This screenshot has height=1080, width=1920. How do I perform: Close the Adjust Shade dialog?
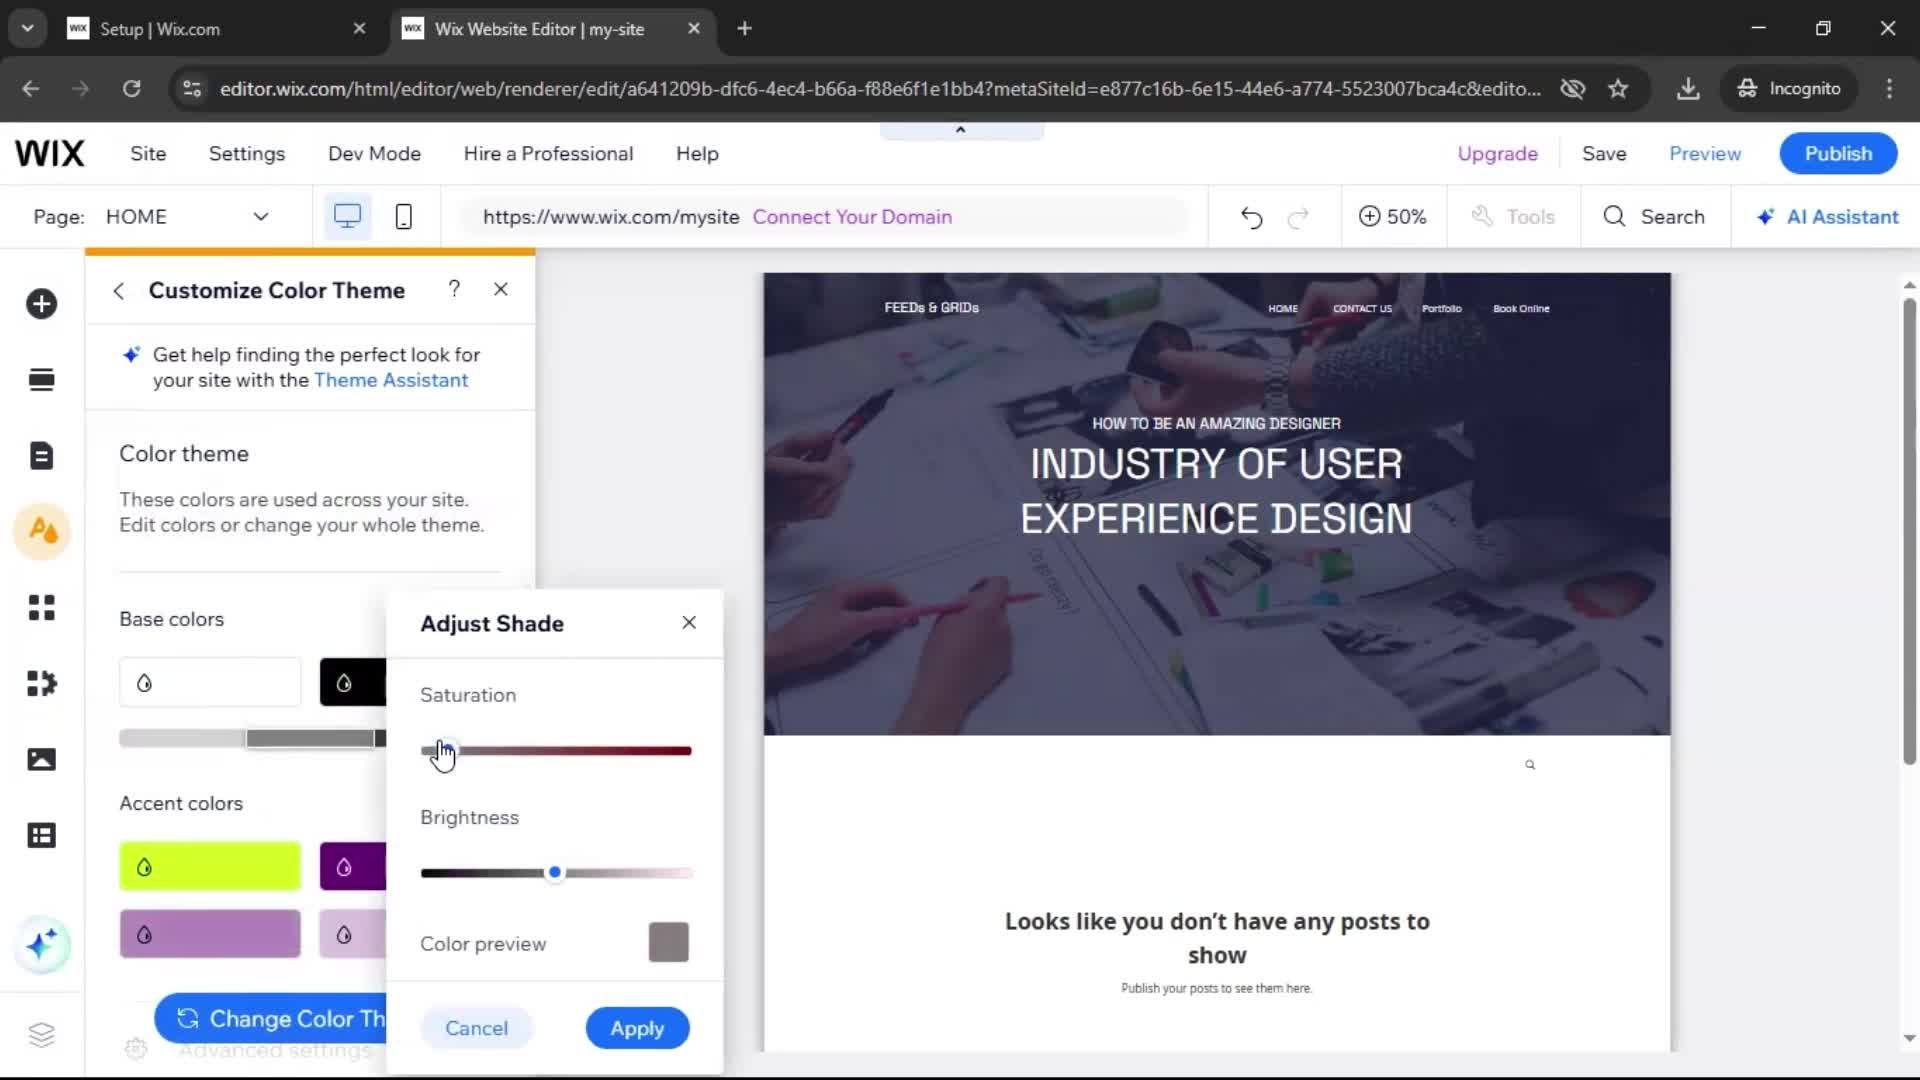pos(689,622)
